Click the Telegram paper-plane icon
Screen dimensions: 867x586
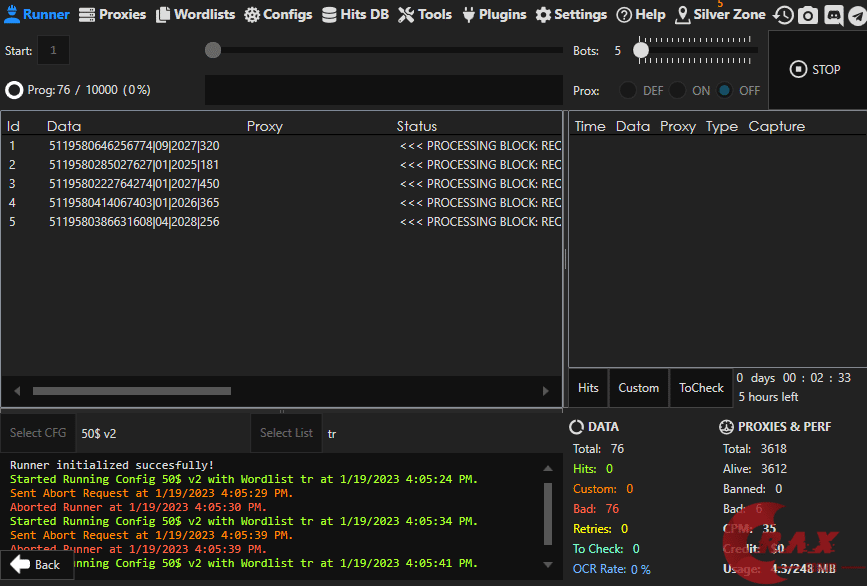pyautogui.click(x=856, y=15)
